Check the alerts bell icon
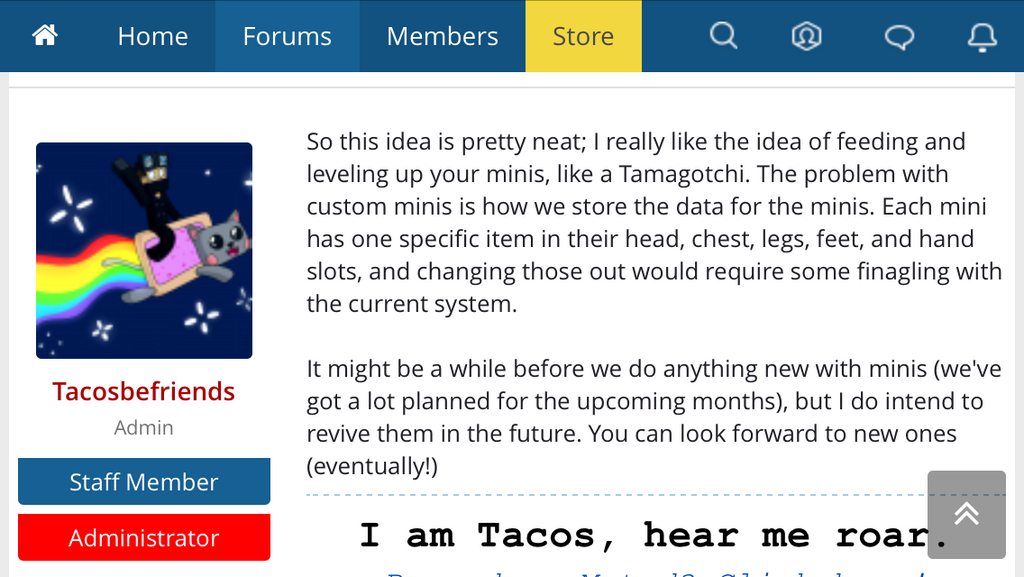1024x577 pixels. 982,37
